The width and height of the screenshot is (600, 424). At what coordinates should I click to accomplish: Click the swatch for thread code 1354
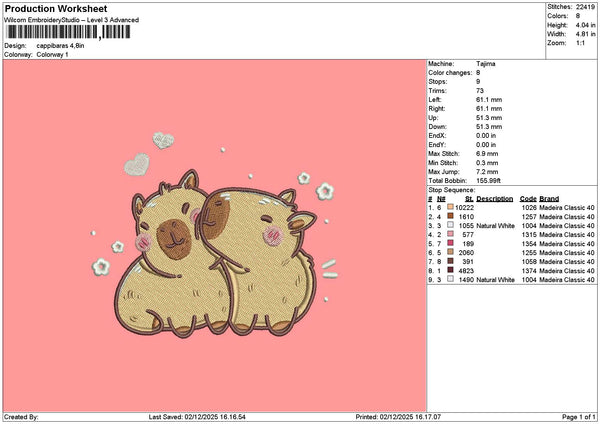point(450,243)
